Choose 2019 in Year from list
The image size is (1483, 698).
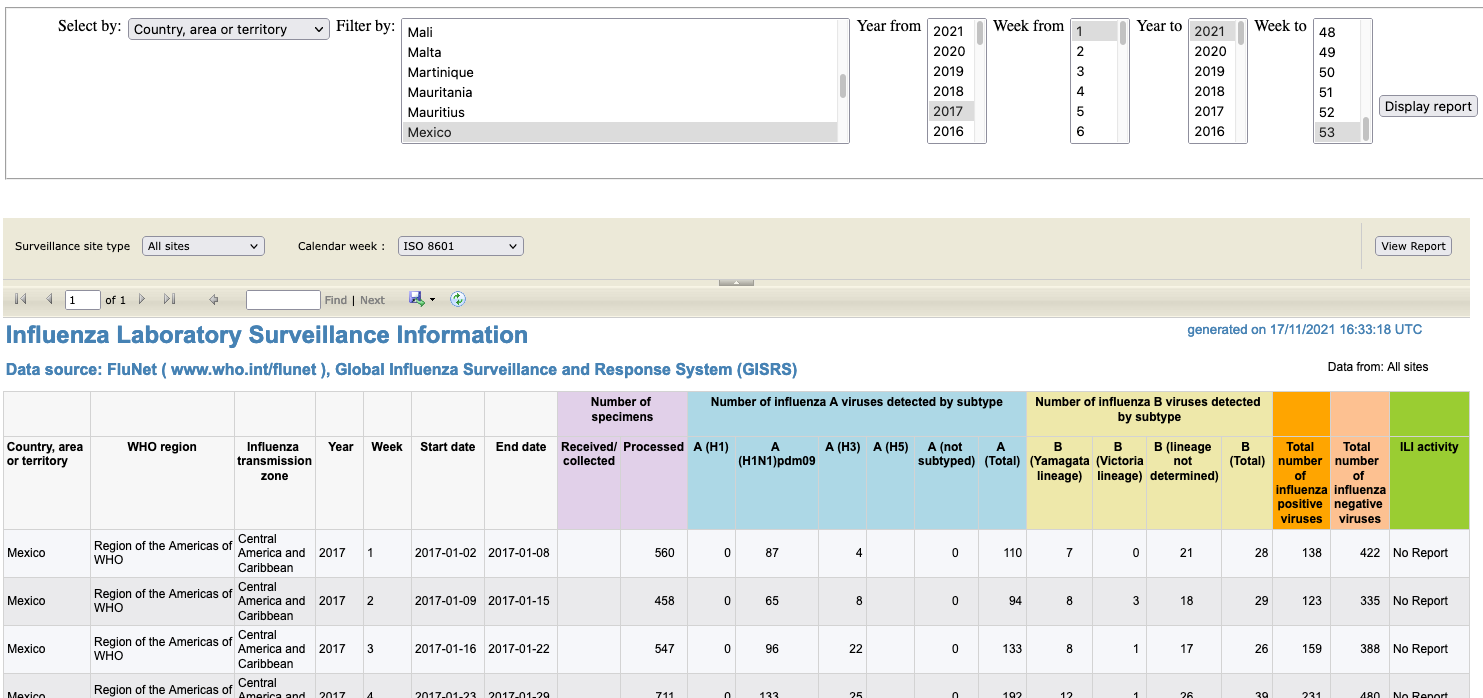[x=951, y=71]
